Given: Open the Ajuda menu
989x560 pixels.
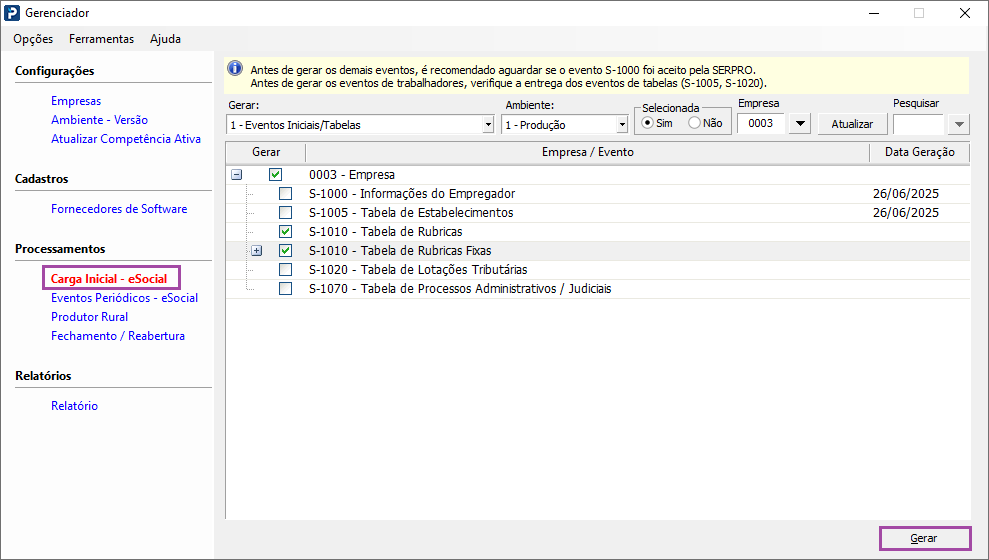Looking at the screenshot, I should point(165,39).
